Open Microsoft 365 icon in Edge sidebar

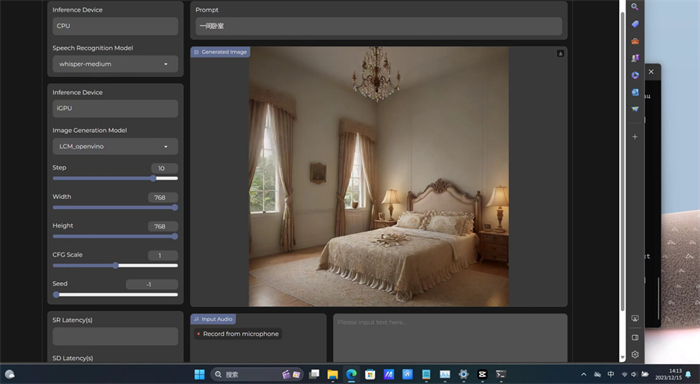(635, 75)
